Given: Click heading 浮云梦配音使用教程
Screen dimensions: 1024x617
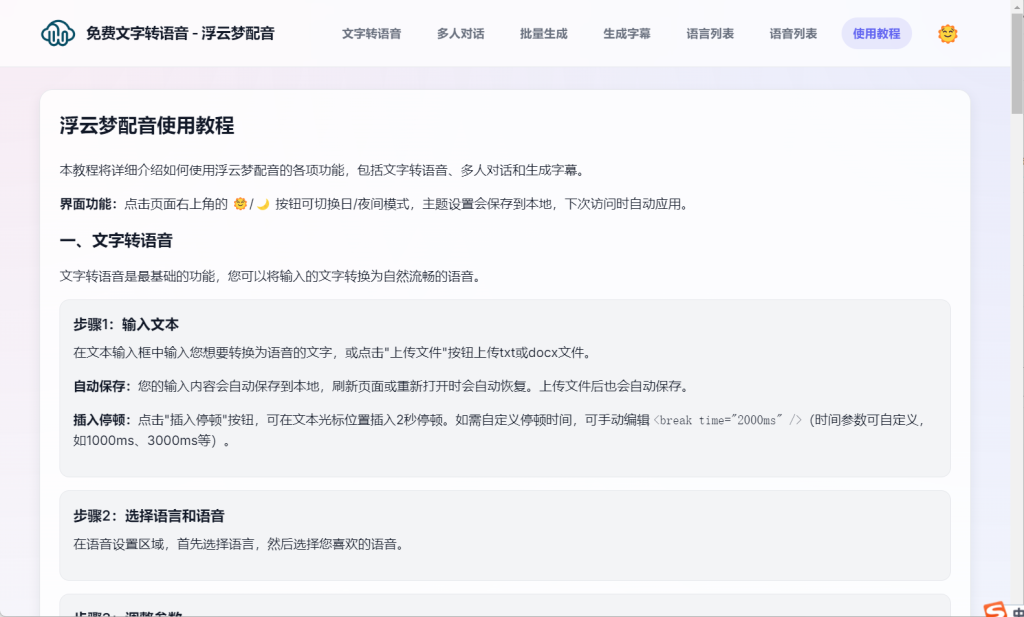Looking at the screenshot, I should click(147, 125).
